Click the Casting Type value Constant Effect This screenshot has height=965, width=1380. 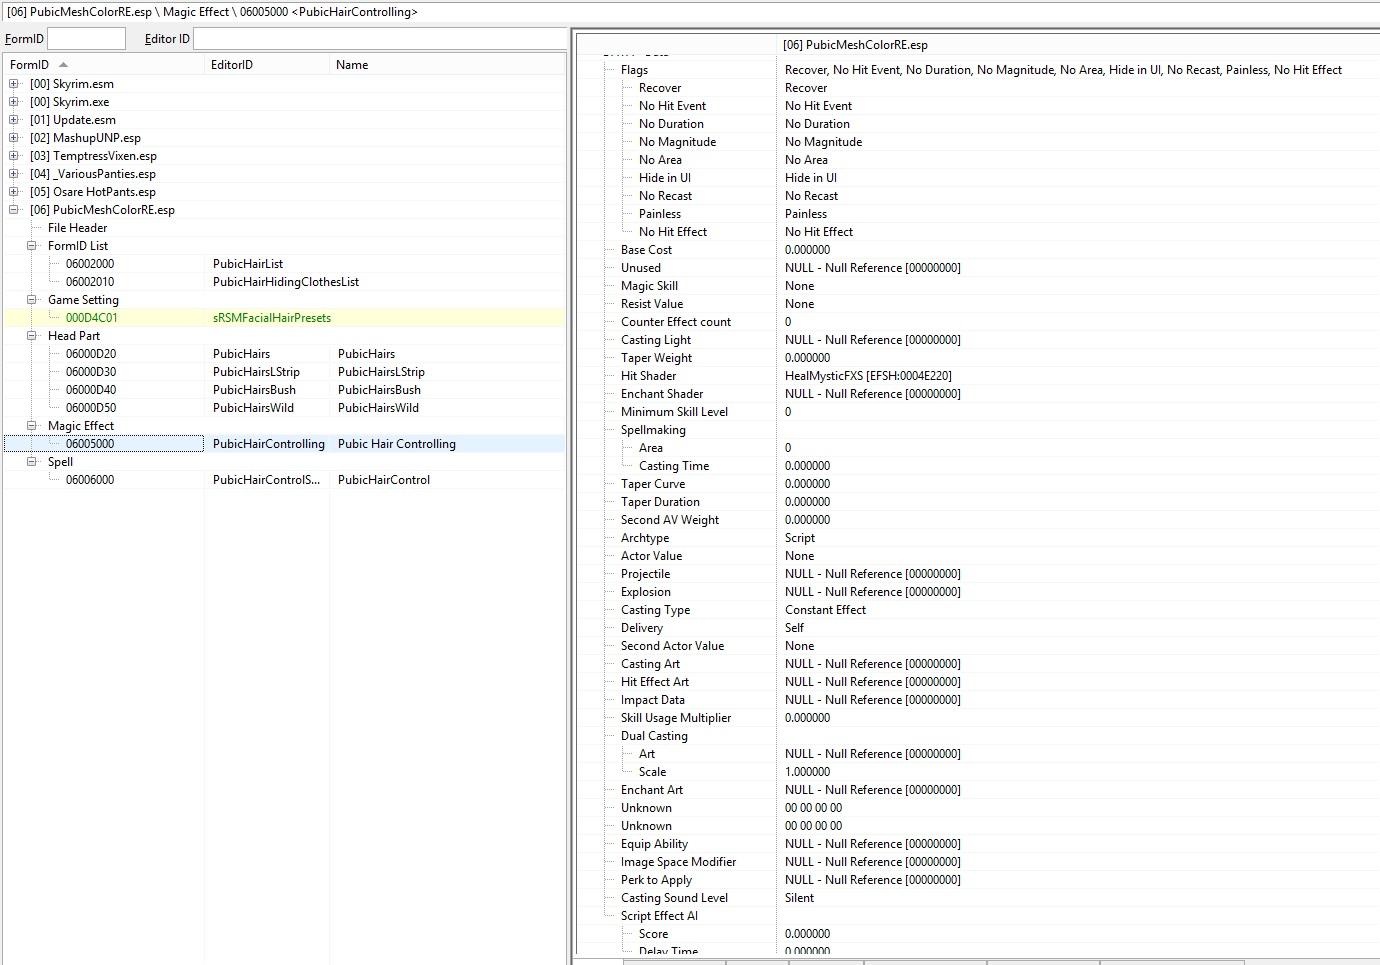[825, 610]
